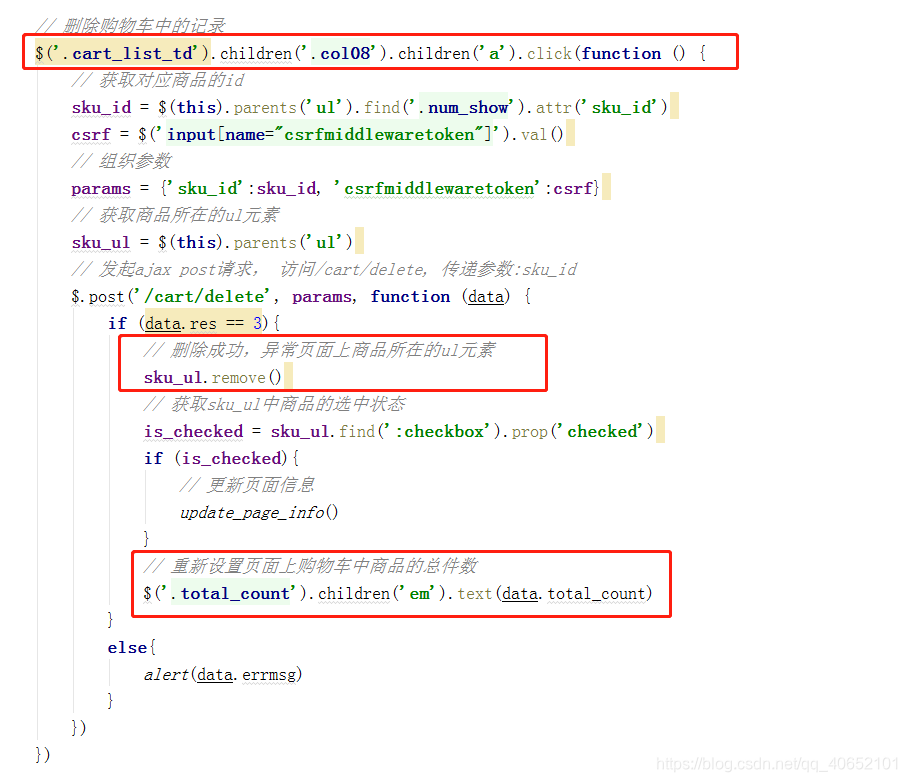The width and height of the screenshot is (907, 782).
Task: Click the comment '// 获取对应商品的id'
Action: click(x=157, y=80)
